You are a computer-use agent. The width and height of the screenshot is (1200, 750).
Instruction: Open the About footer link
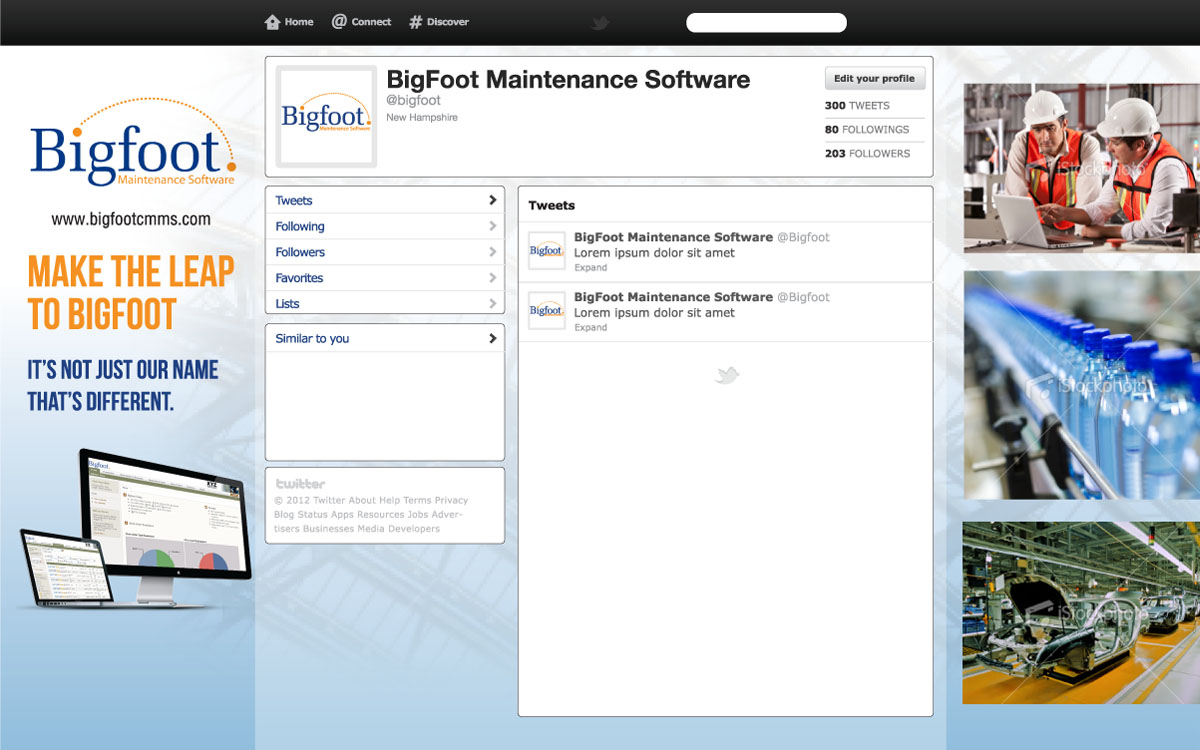pyautogui.click(x=362, y=500)
